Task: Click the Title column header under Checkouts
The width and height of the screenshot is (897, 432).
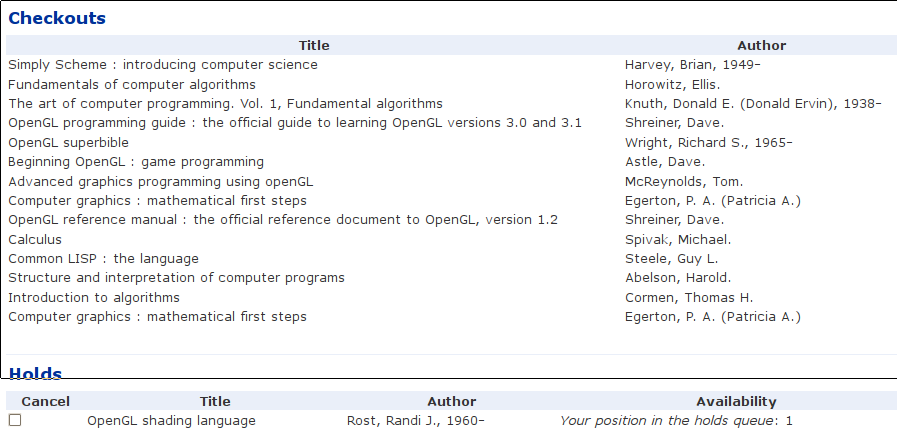Action: pyautogui.click(x=314, y=45)
